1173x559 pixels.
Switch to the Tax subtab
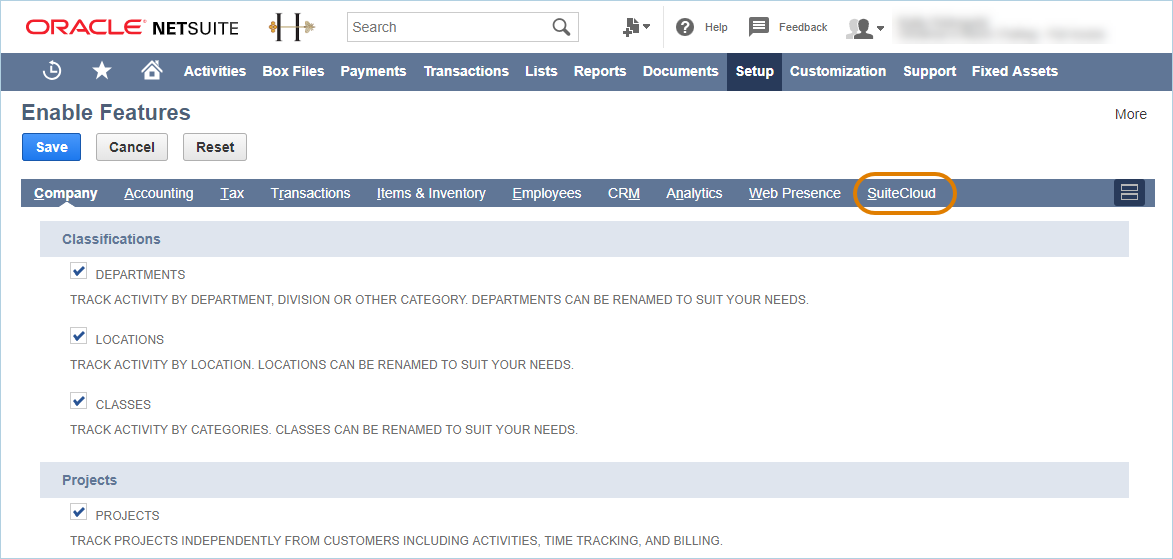[x=232, y=193]
